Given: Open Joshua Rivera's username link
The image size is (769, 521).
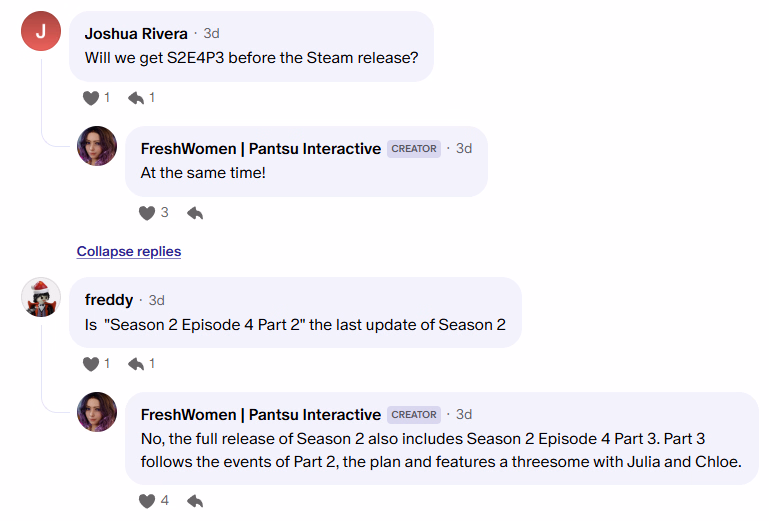Looking at the screenshot, I should pyautogui.click(x=136, y=33).
